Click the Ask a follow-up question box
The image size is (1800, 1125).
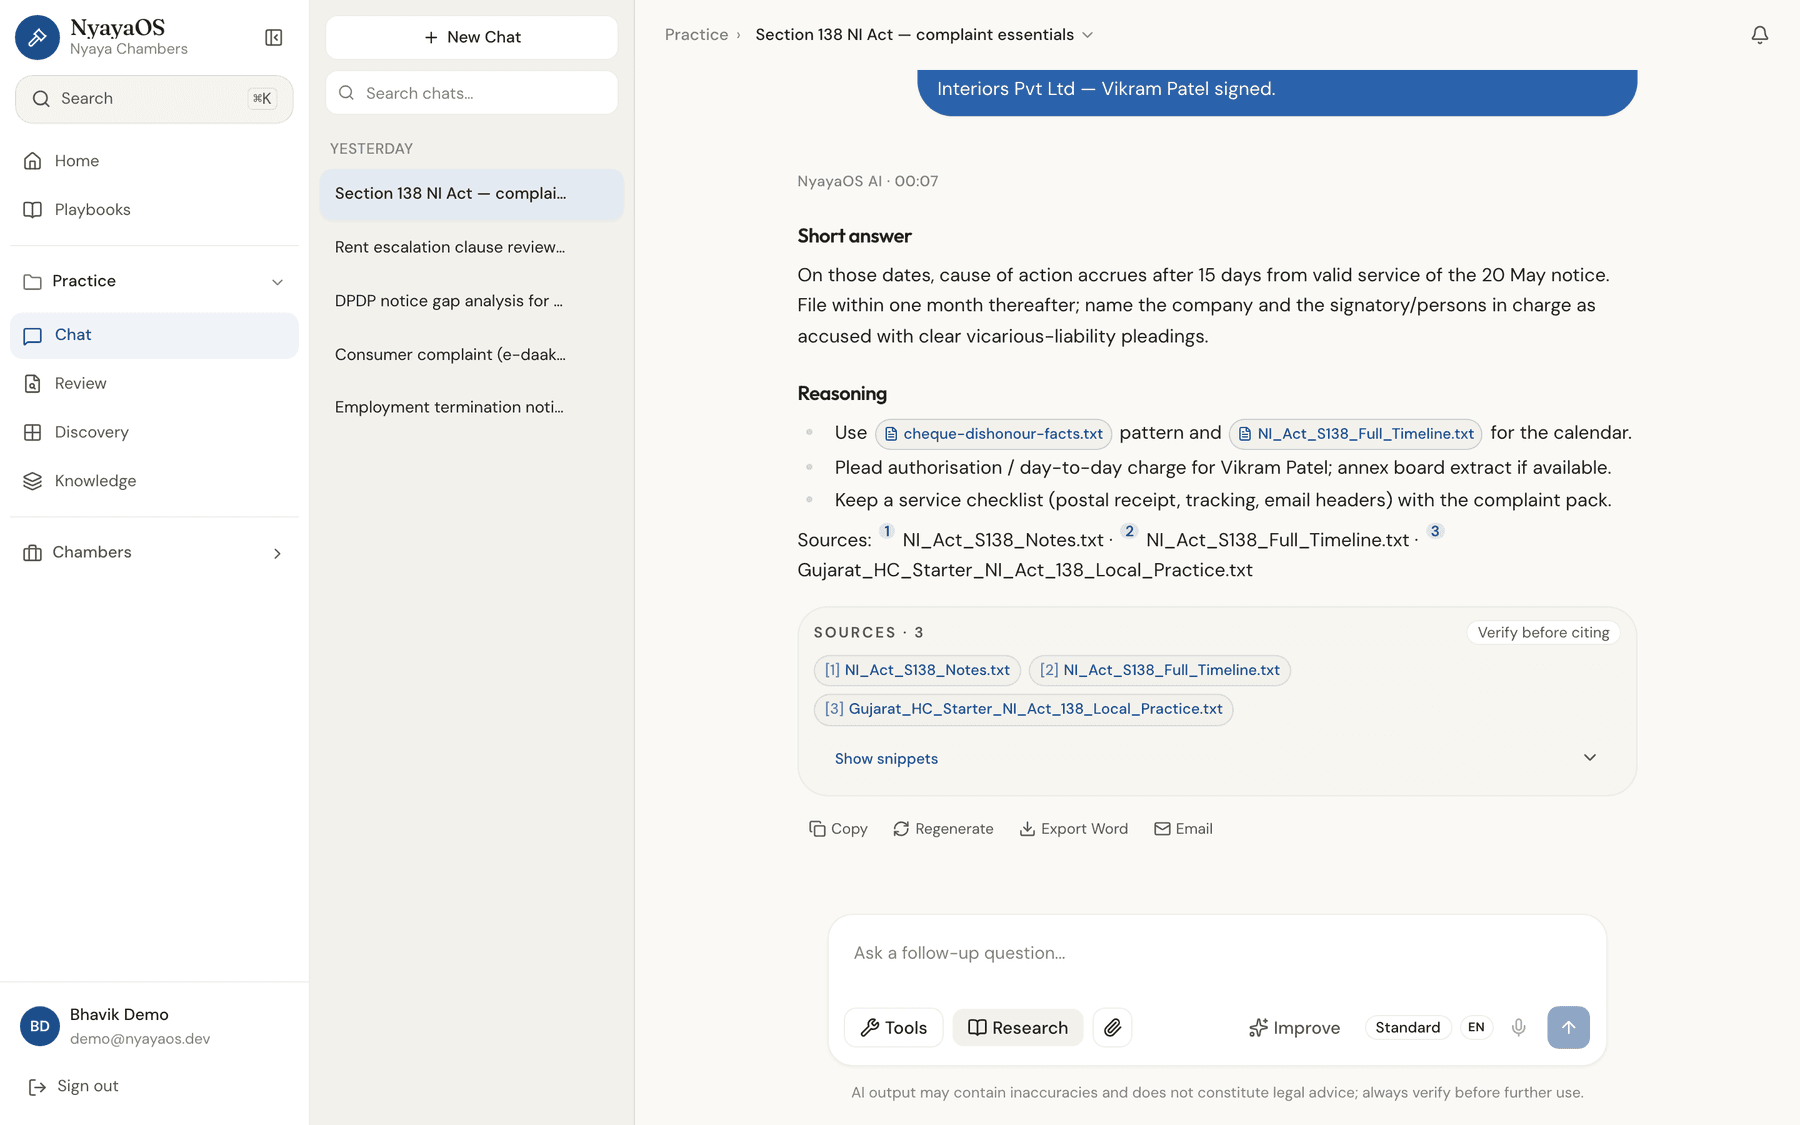coord(1217,953)
